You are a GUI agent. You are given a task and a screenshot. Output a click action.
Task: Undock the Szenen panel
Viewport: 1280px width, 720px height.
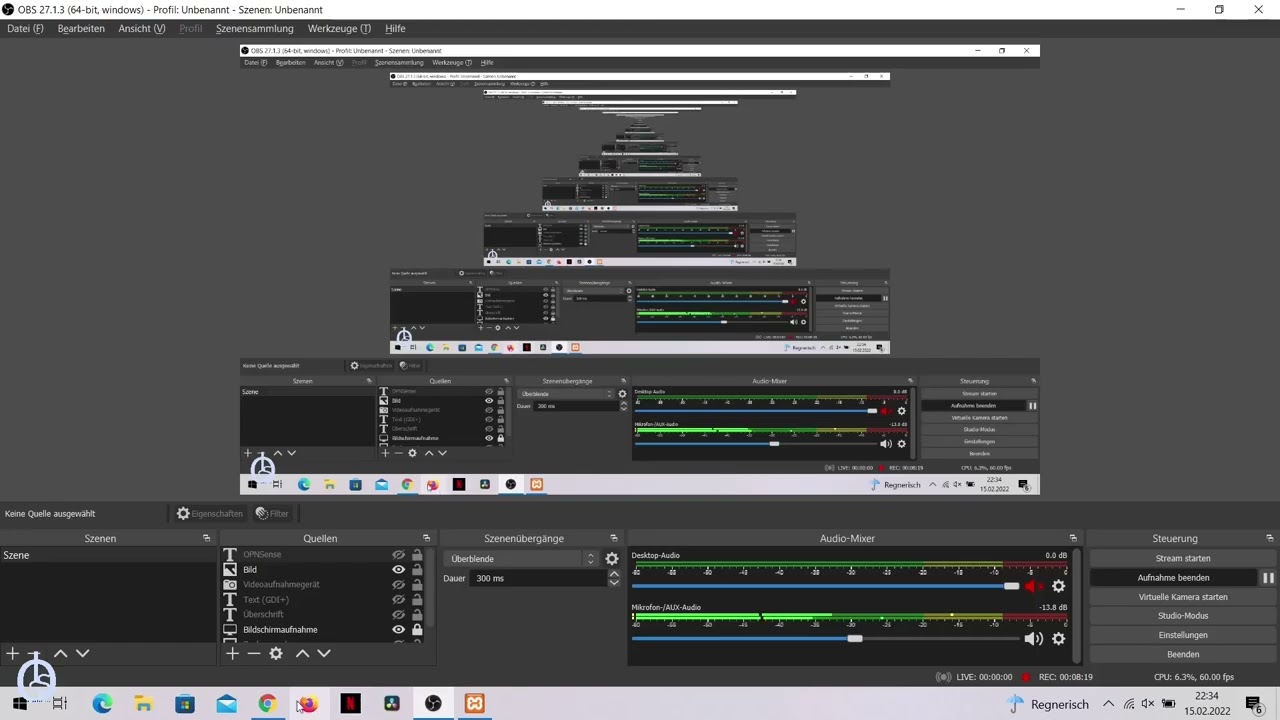207,538
